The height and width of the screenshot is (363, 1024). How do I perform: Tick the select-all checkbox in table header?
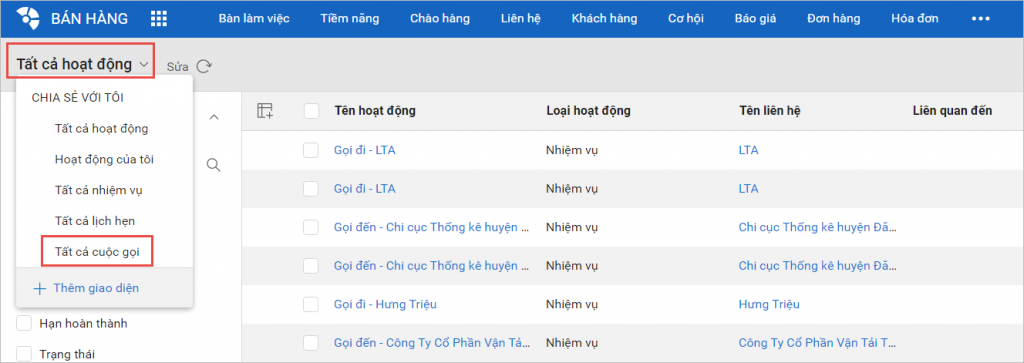tap(311, 111)
